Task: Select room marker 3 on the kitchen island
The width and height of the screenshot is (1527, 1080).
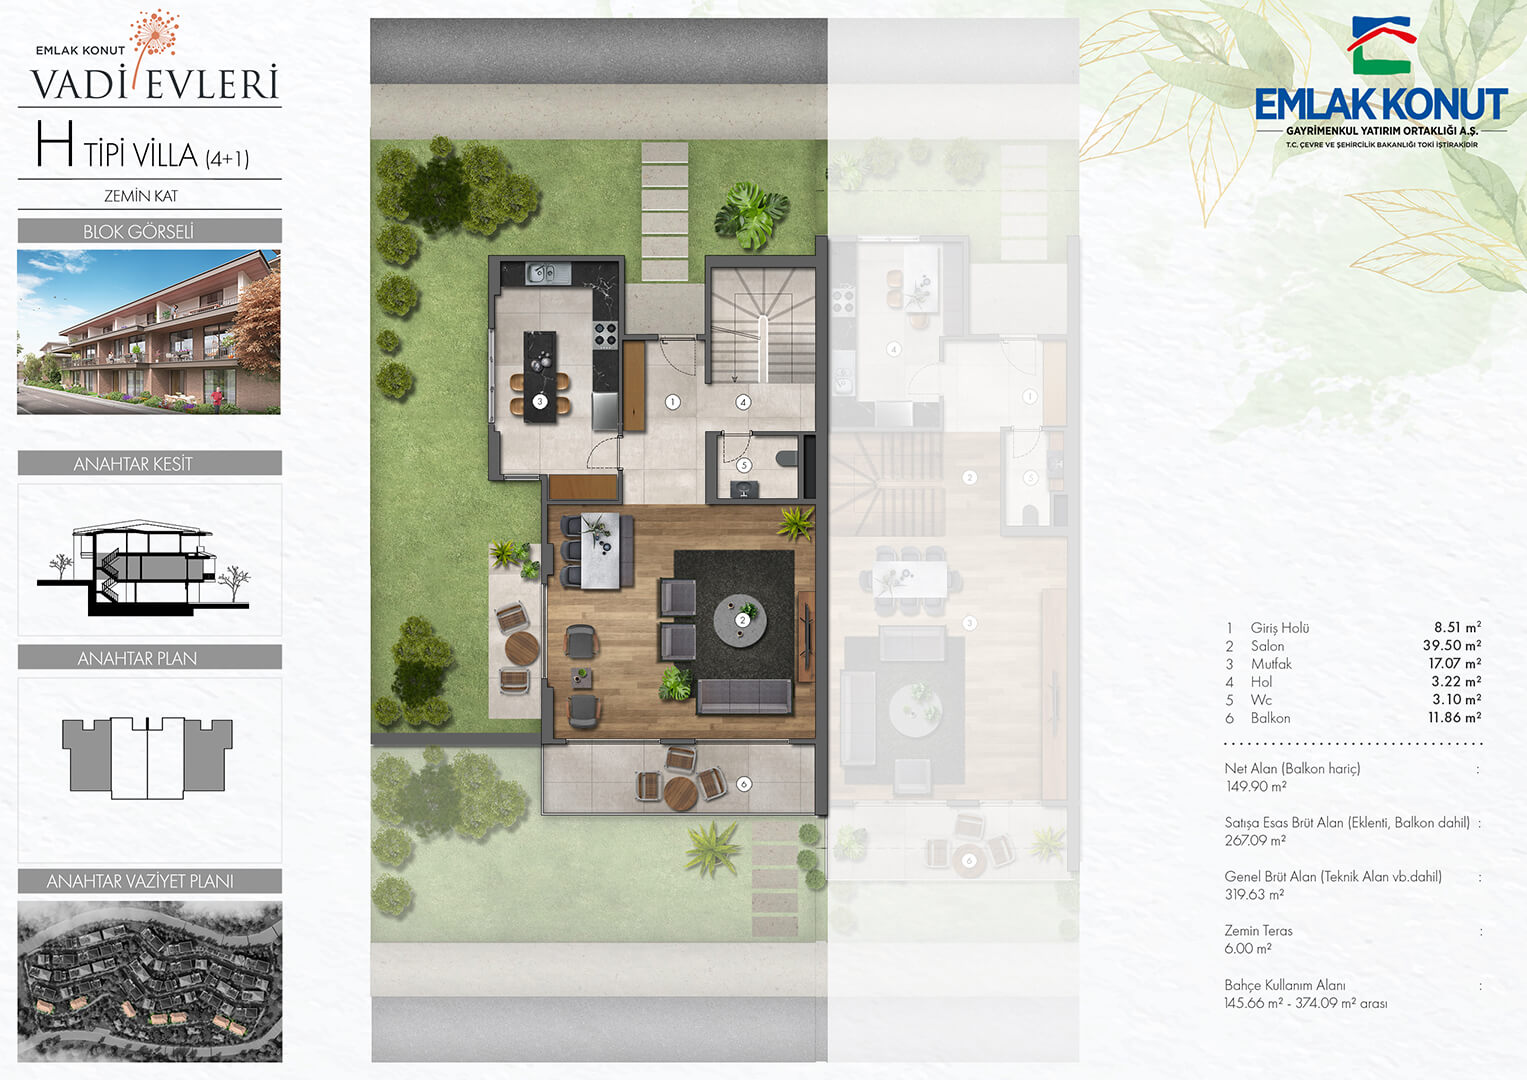Action: click(540, 402)
